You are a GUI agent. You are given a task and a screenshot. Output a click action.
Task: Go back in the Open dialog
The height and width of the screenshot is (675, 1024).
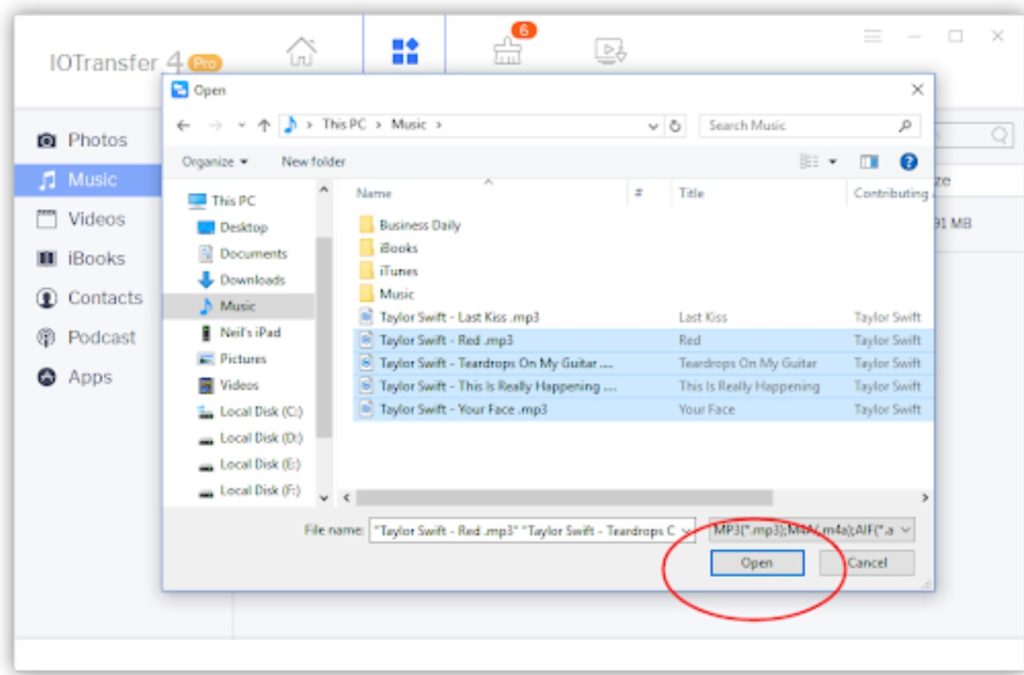click(184, 125)
